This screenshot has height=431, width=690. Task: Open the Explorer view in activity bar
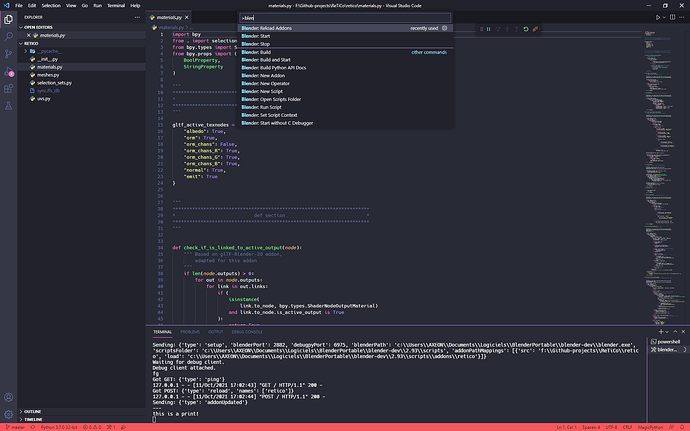pyautogui.click(x=8, y=19)
